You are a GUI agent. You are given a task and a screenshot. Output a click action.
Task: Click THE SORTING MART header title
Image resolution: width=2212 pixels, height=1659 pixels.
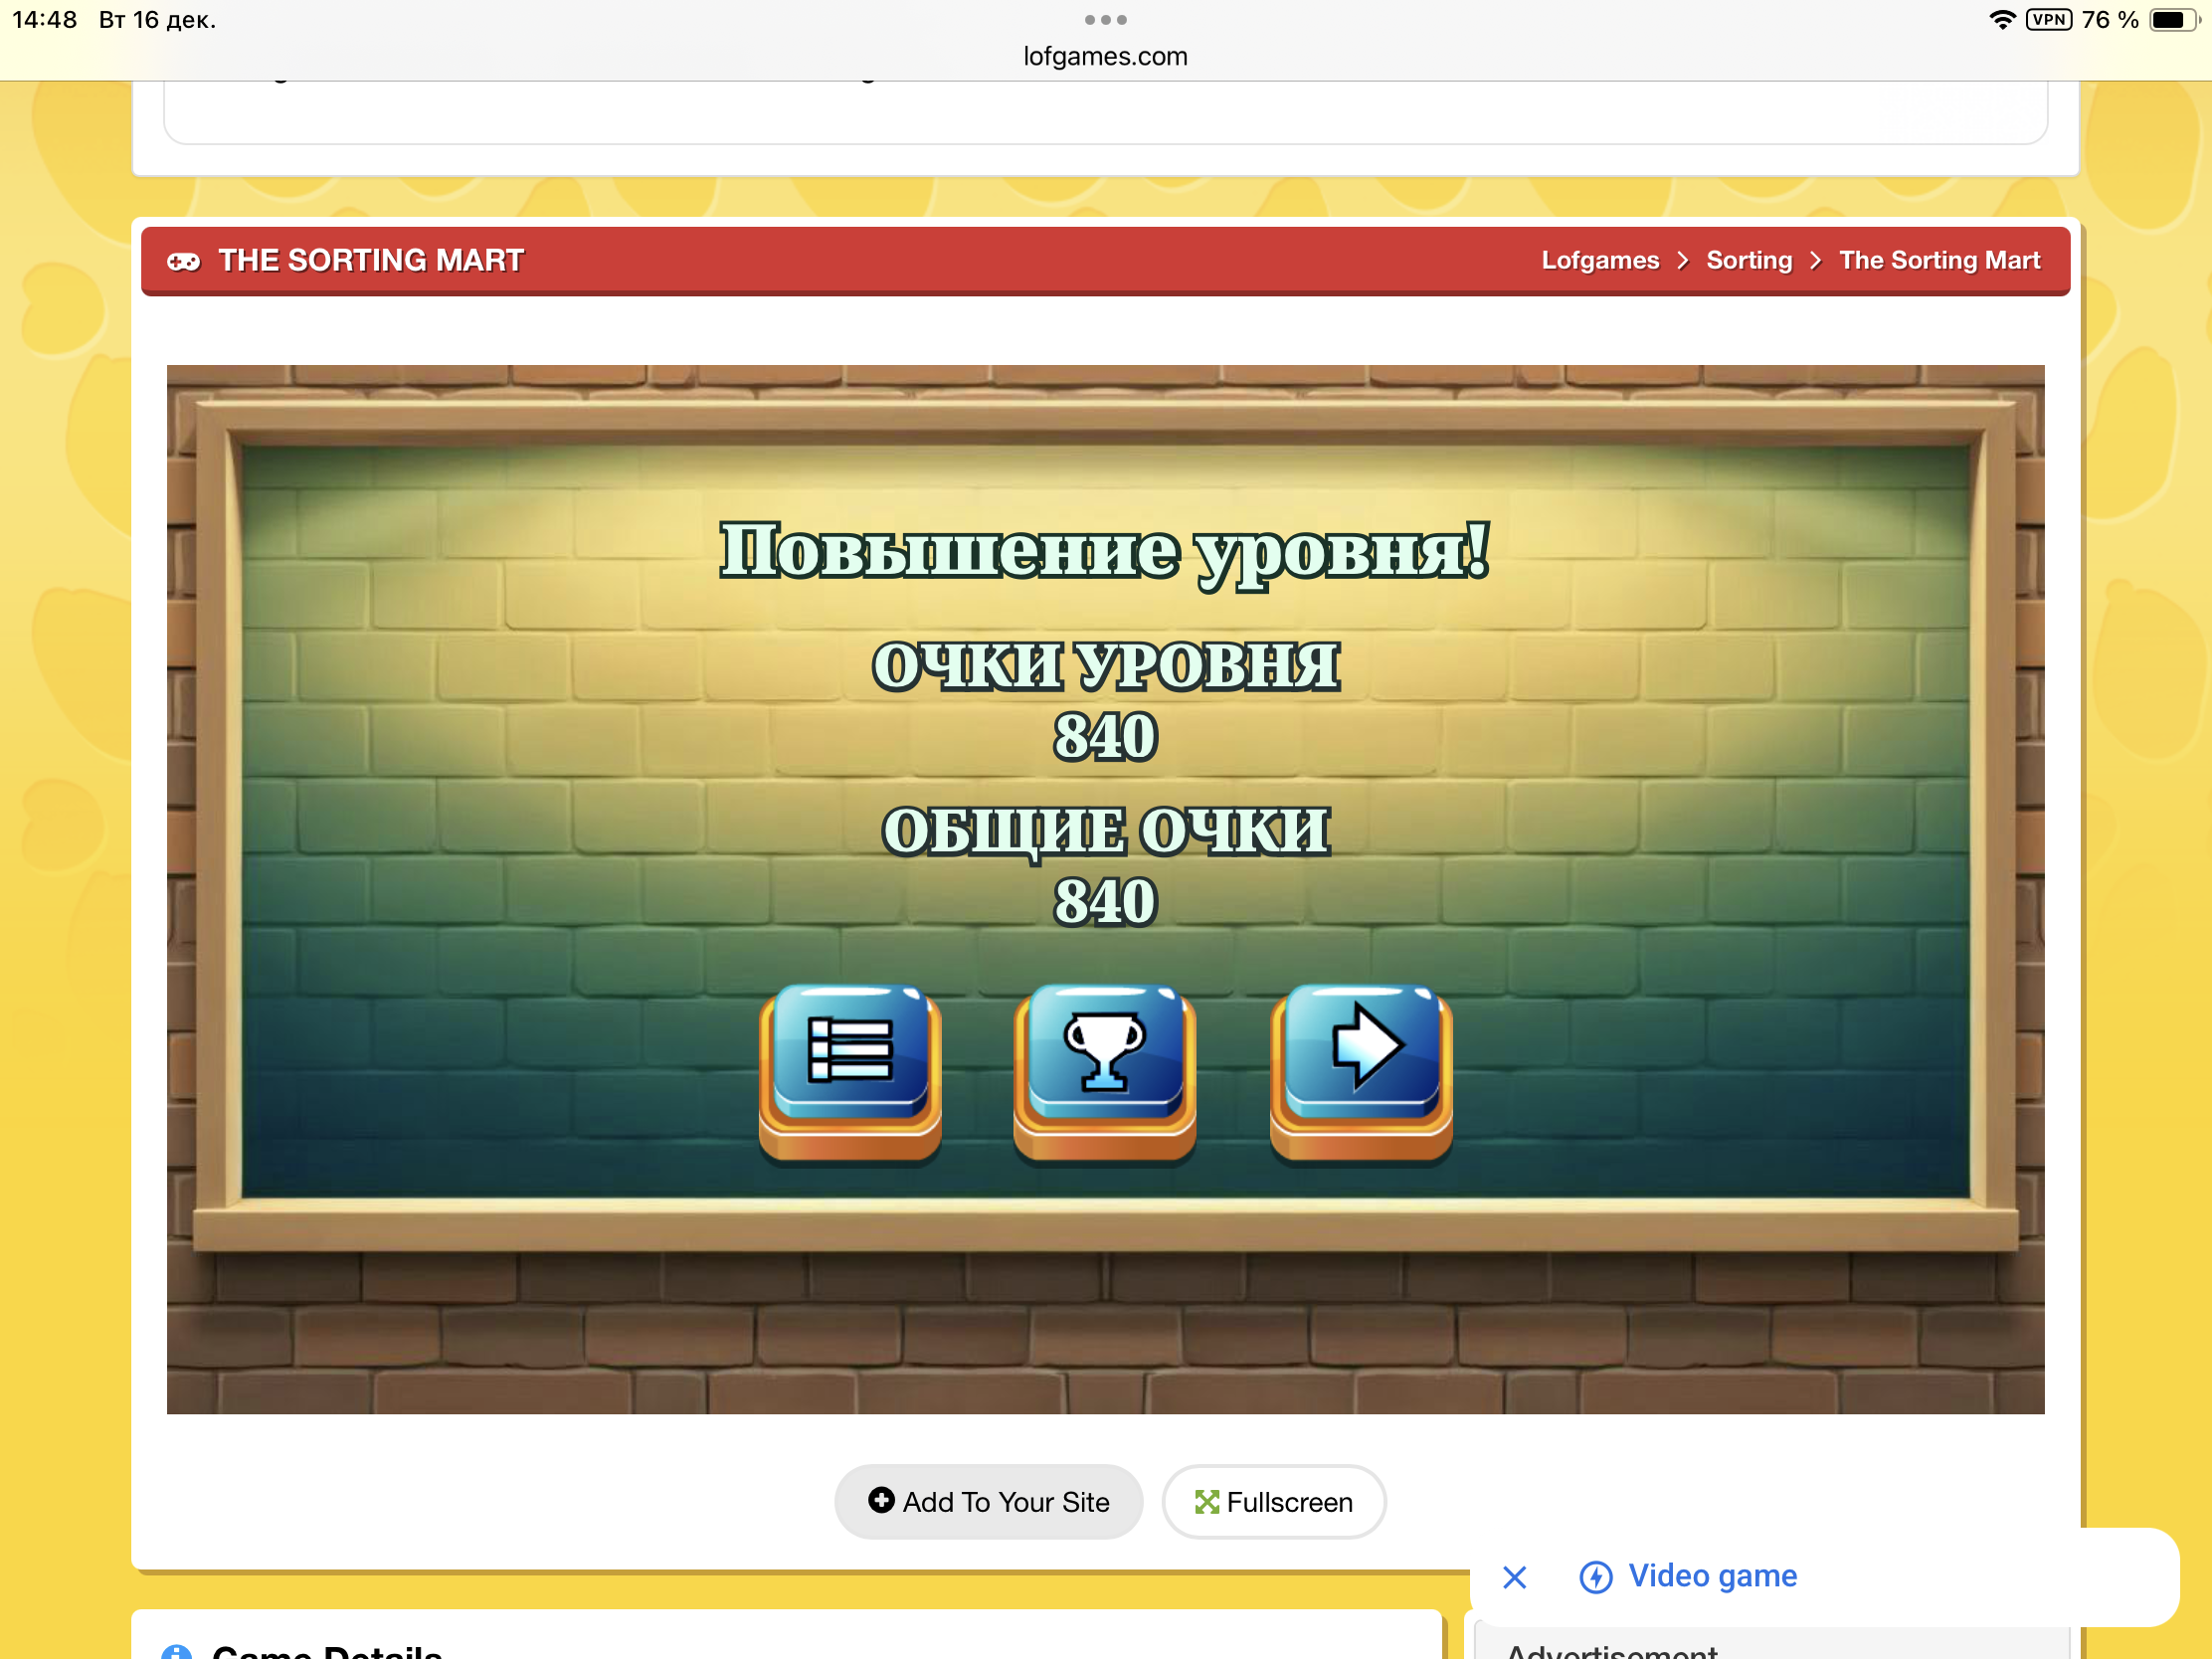tap(371, 261)
